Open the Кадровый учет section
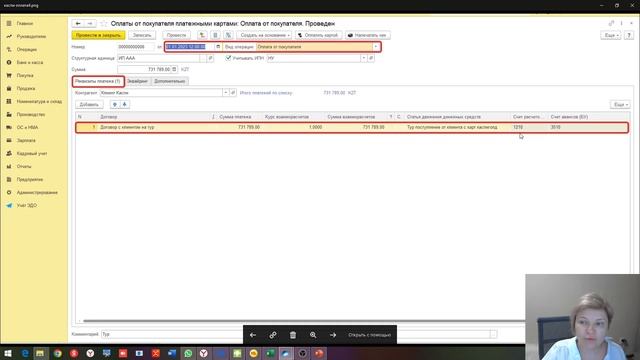 pyautogui.click(x=32, y=153)
